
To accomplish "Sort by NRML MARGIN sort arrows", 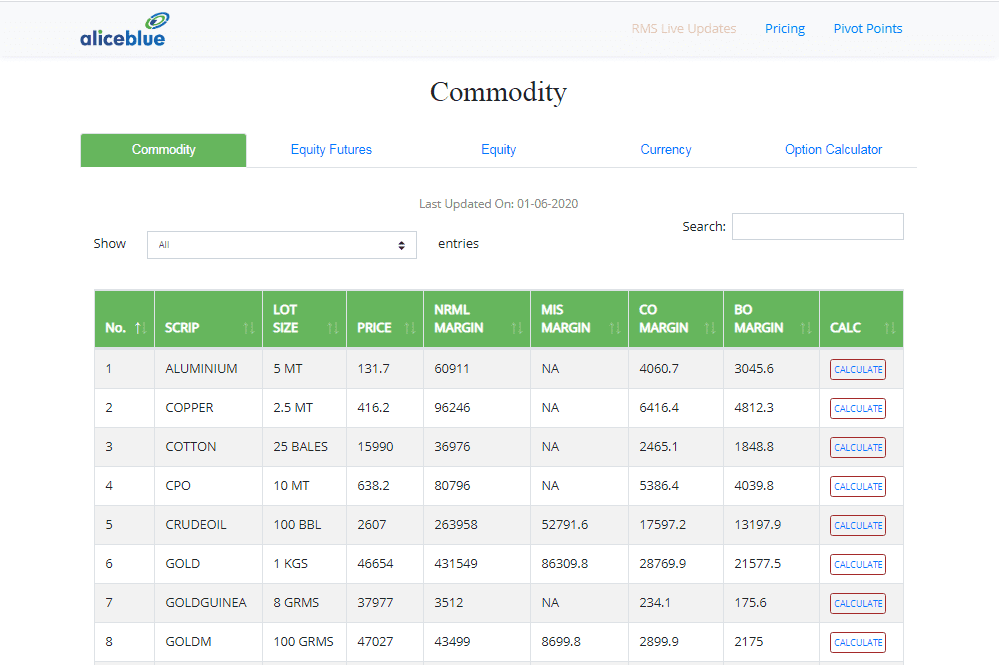I will [x=517, y=328].
